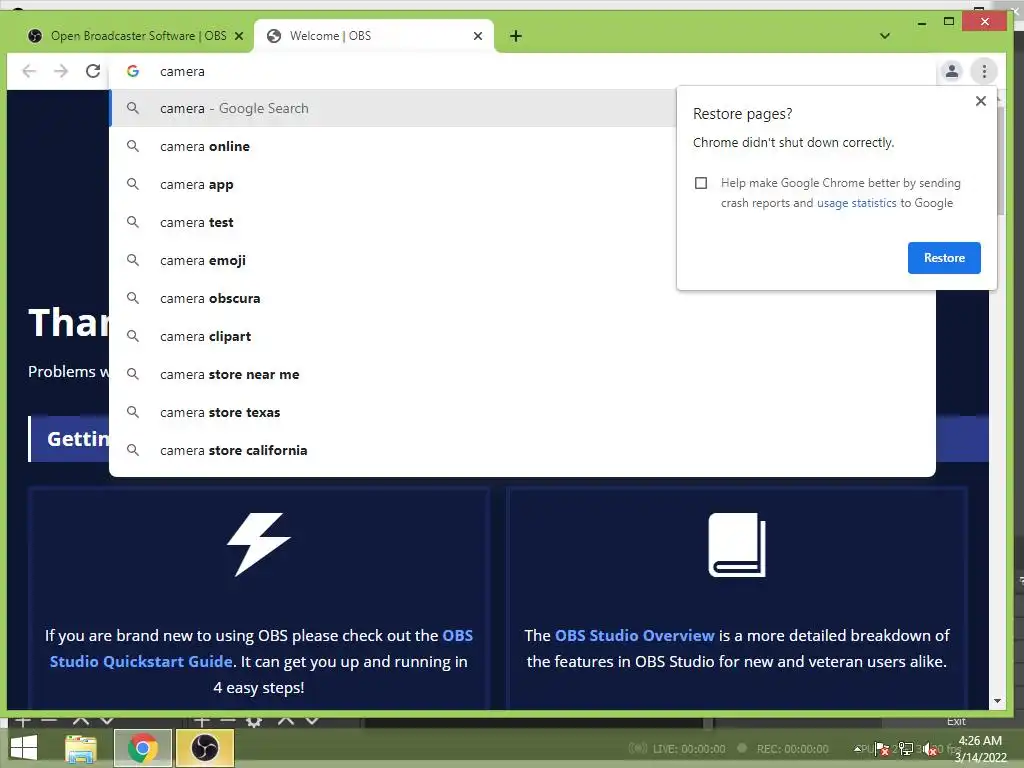Click in the address bar text camera
The height and width of the screenshot is (768, 1024).
[182, 71]
